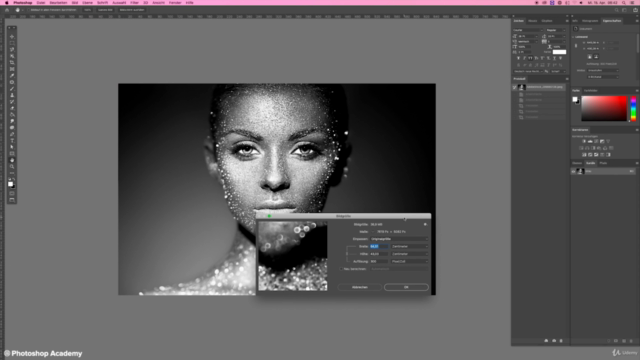Image resolution: width=640 pixels, height=360 pixels.
Task: Select the Pen tool
Action: point(12,134)
